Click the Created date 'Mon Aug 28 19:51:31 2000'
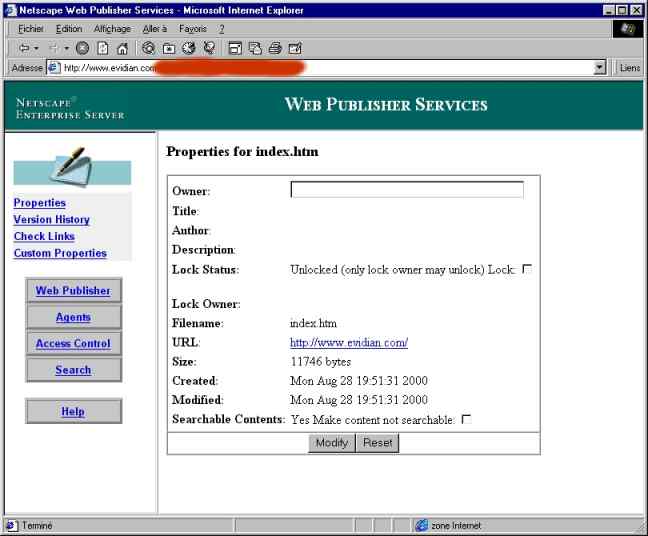Viewport: 648px width, 536px height. click(x=359, y=381)
